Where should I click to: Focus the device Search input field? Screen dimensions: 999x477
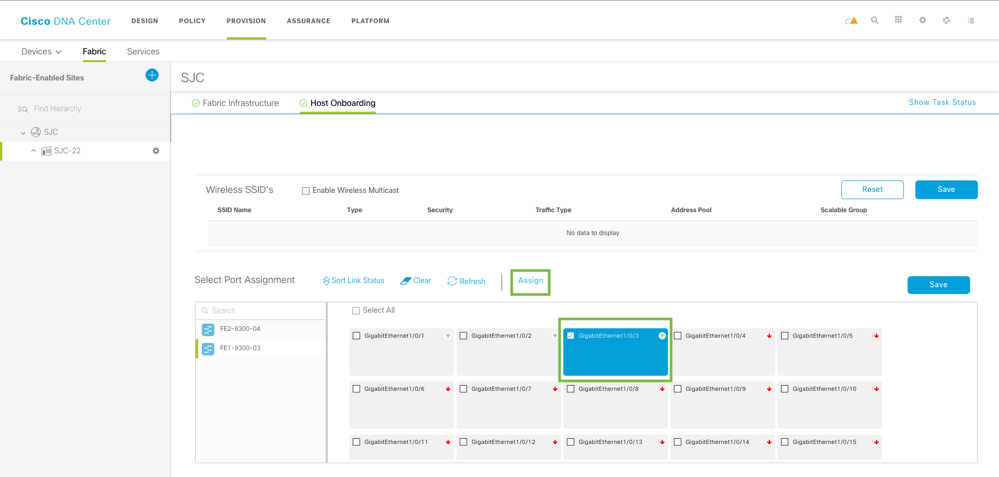click(261, 311)
